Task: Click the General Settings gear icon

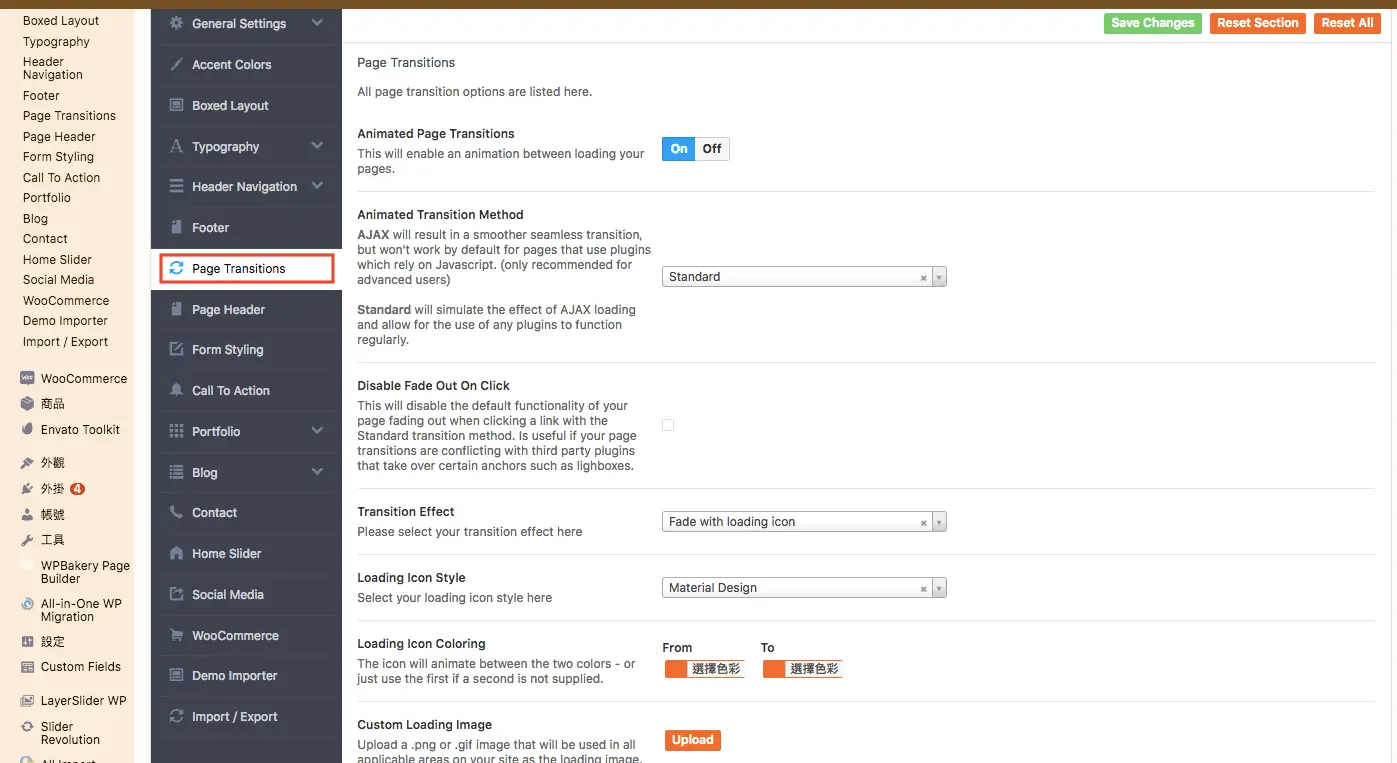Action: click(x=176, y=23)
